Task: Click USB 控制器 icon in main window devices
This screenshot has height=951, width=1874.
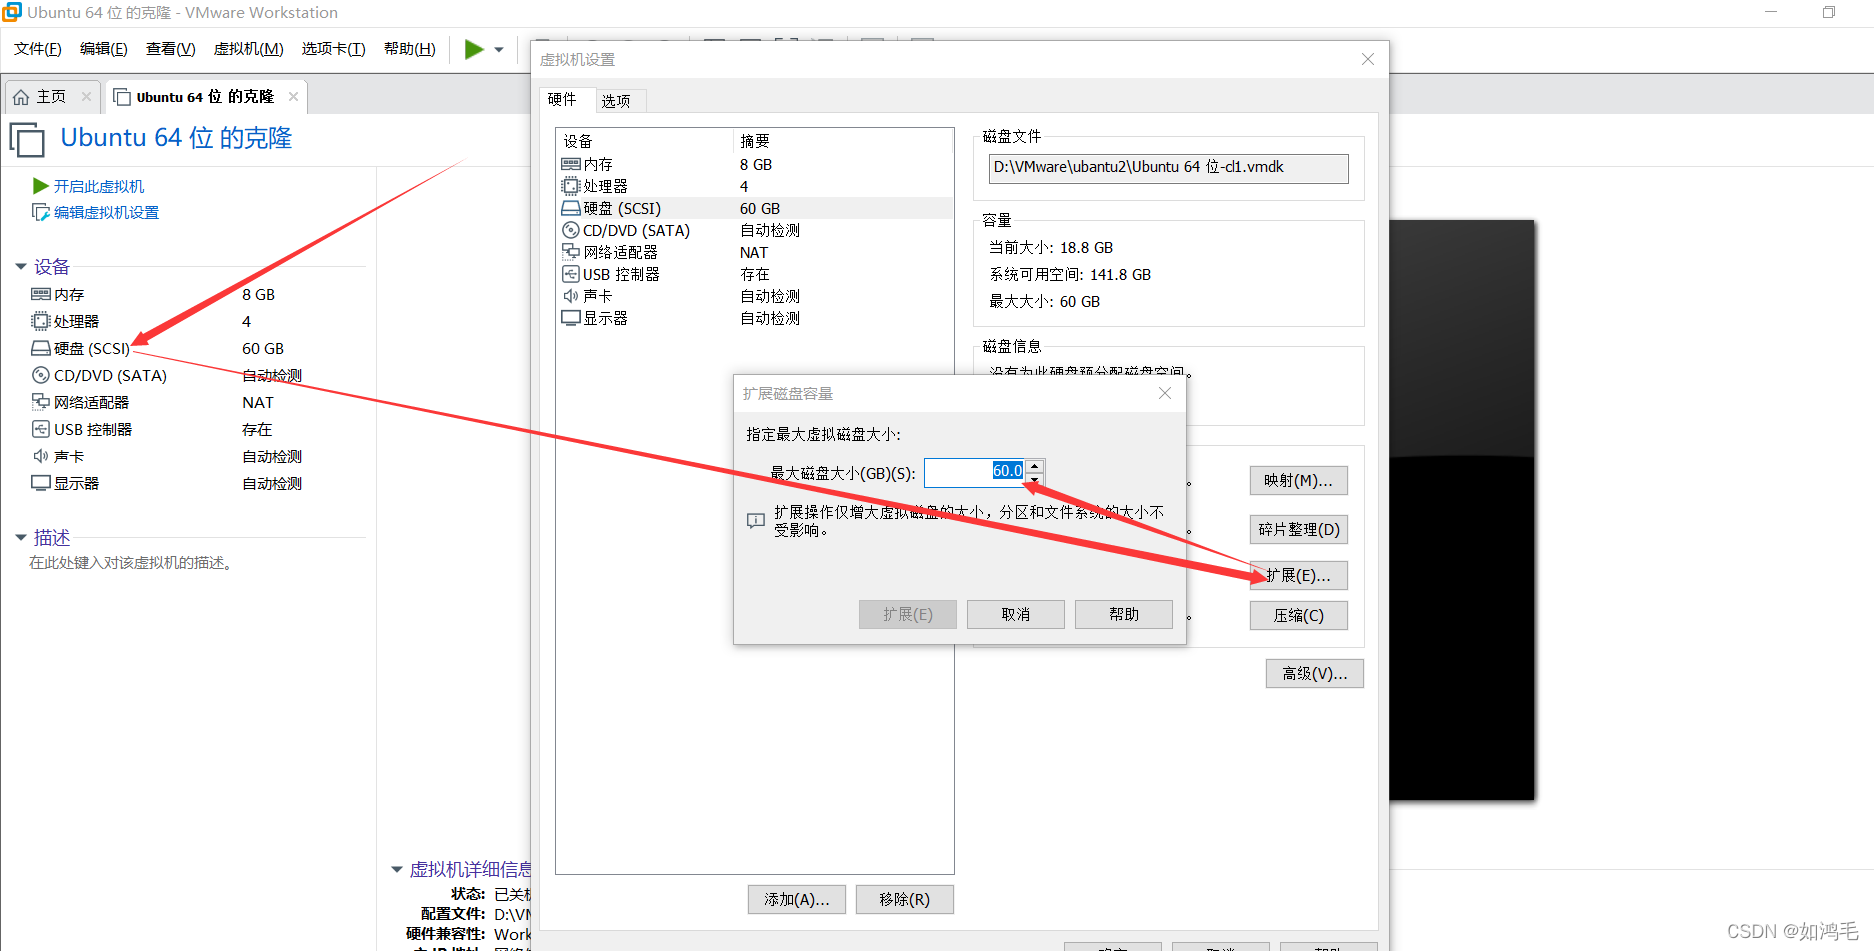Action: pos(41,429)
